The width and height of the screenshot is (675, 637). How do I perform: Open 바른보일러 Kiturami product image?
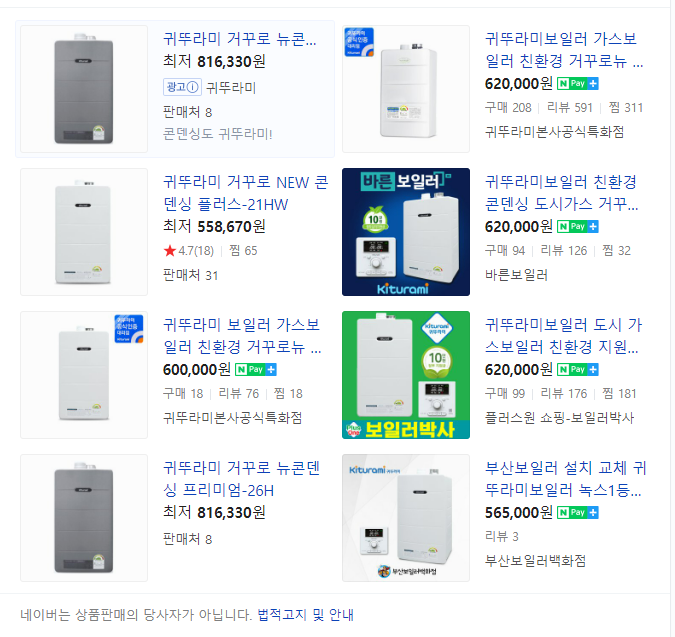pyautogui.click(x=406, y=232)
